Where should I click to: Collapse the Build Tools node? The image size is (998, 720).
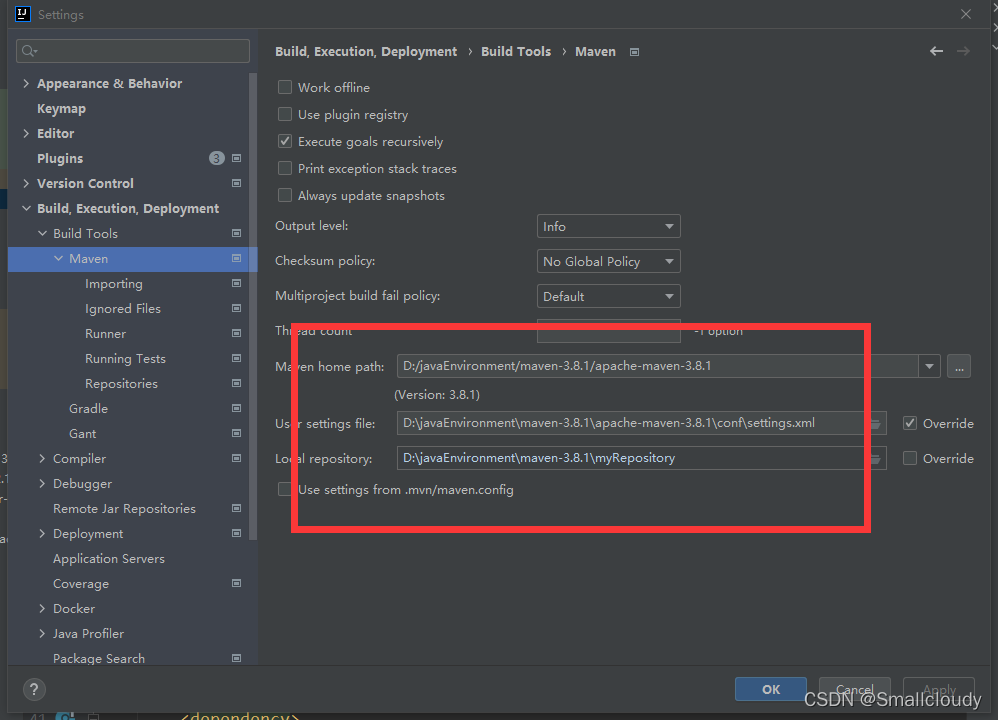[x=42, y=234]
